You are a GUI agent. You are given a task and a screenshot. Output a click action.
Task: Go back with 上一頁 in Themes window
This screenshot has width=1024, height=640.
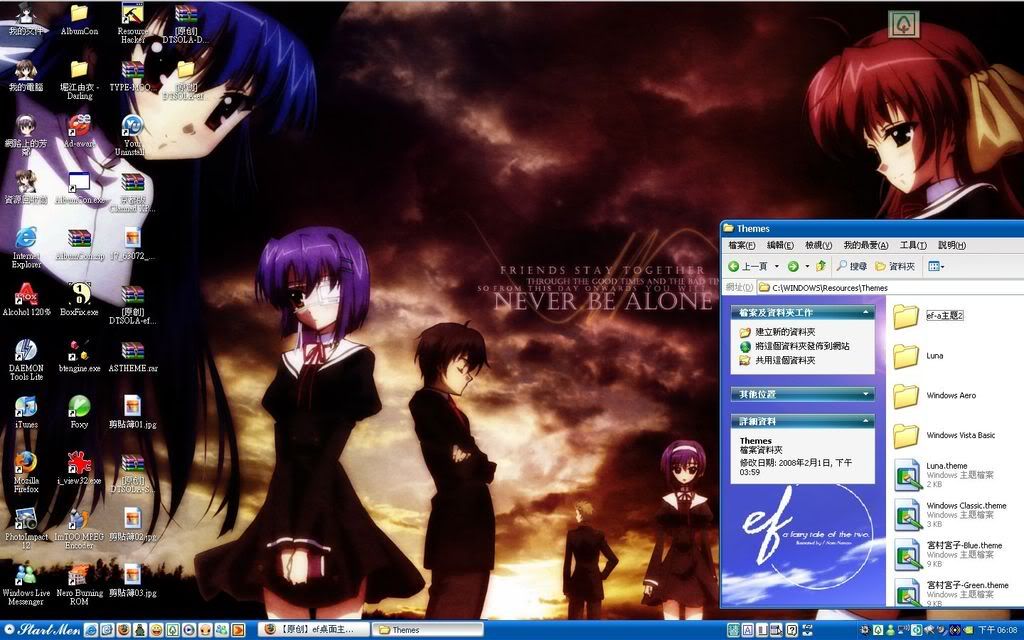tap(748, 266)
